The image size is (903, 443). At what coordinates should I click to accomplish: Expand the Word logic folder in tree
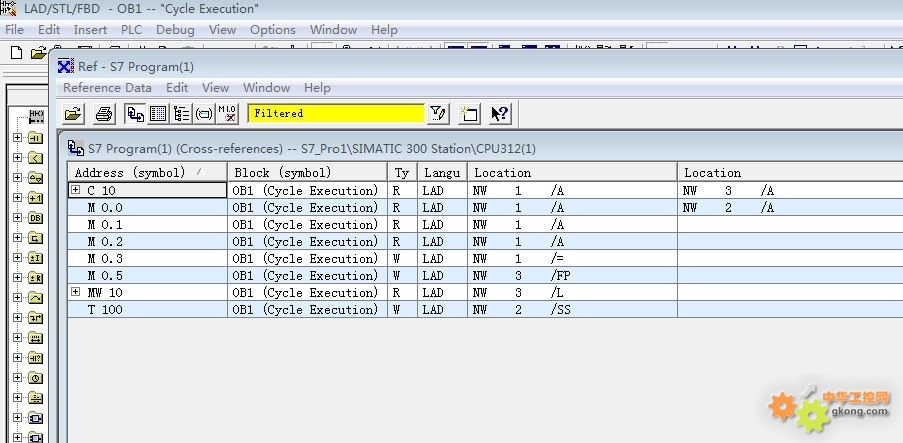[17, 398]
